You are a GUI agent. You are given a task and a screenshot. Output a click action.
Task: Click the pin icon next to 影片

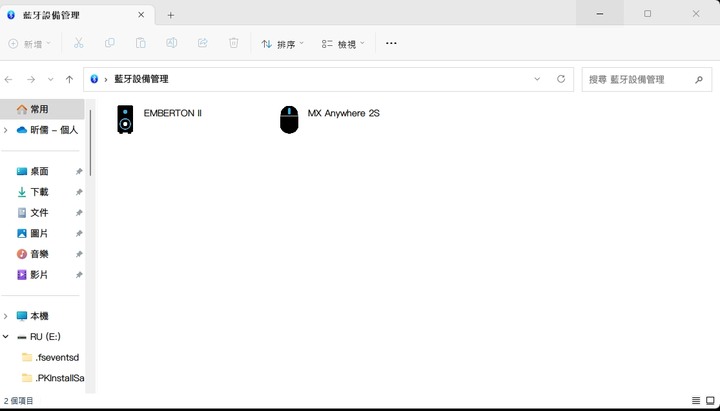tap(79, 275)
